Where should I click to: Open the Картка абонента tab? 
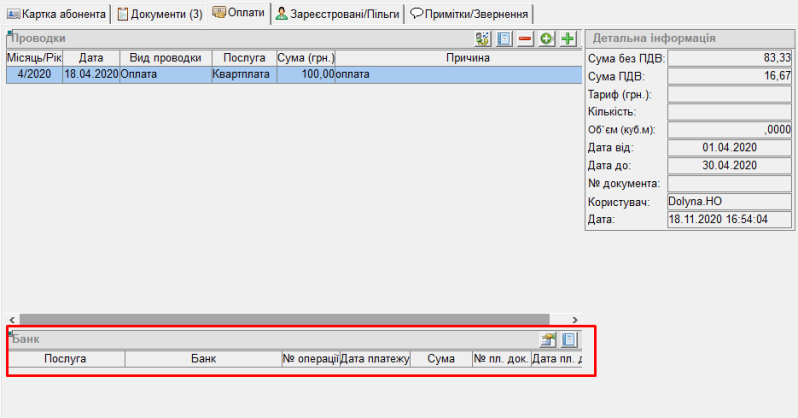(56, 14)
